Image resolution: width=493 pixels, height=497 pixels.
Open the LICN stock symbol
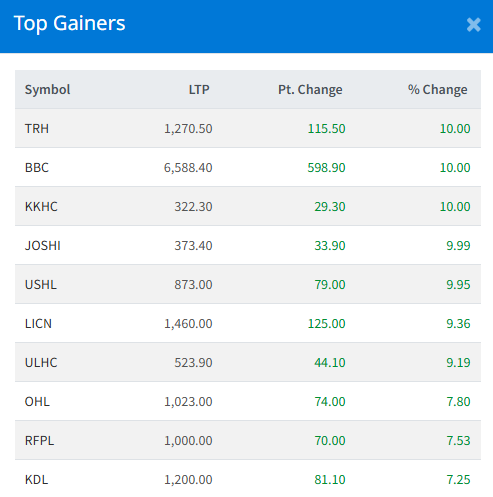click(x=38, y=324)
